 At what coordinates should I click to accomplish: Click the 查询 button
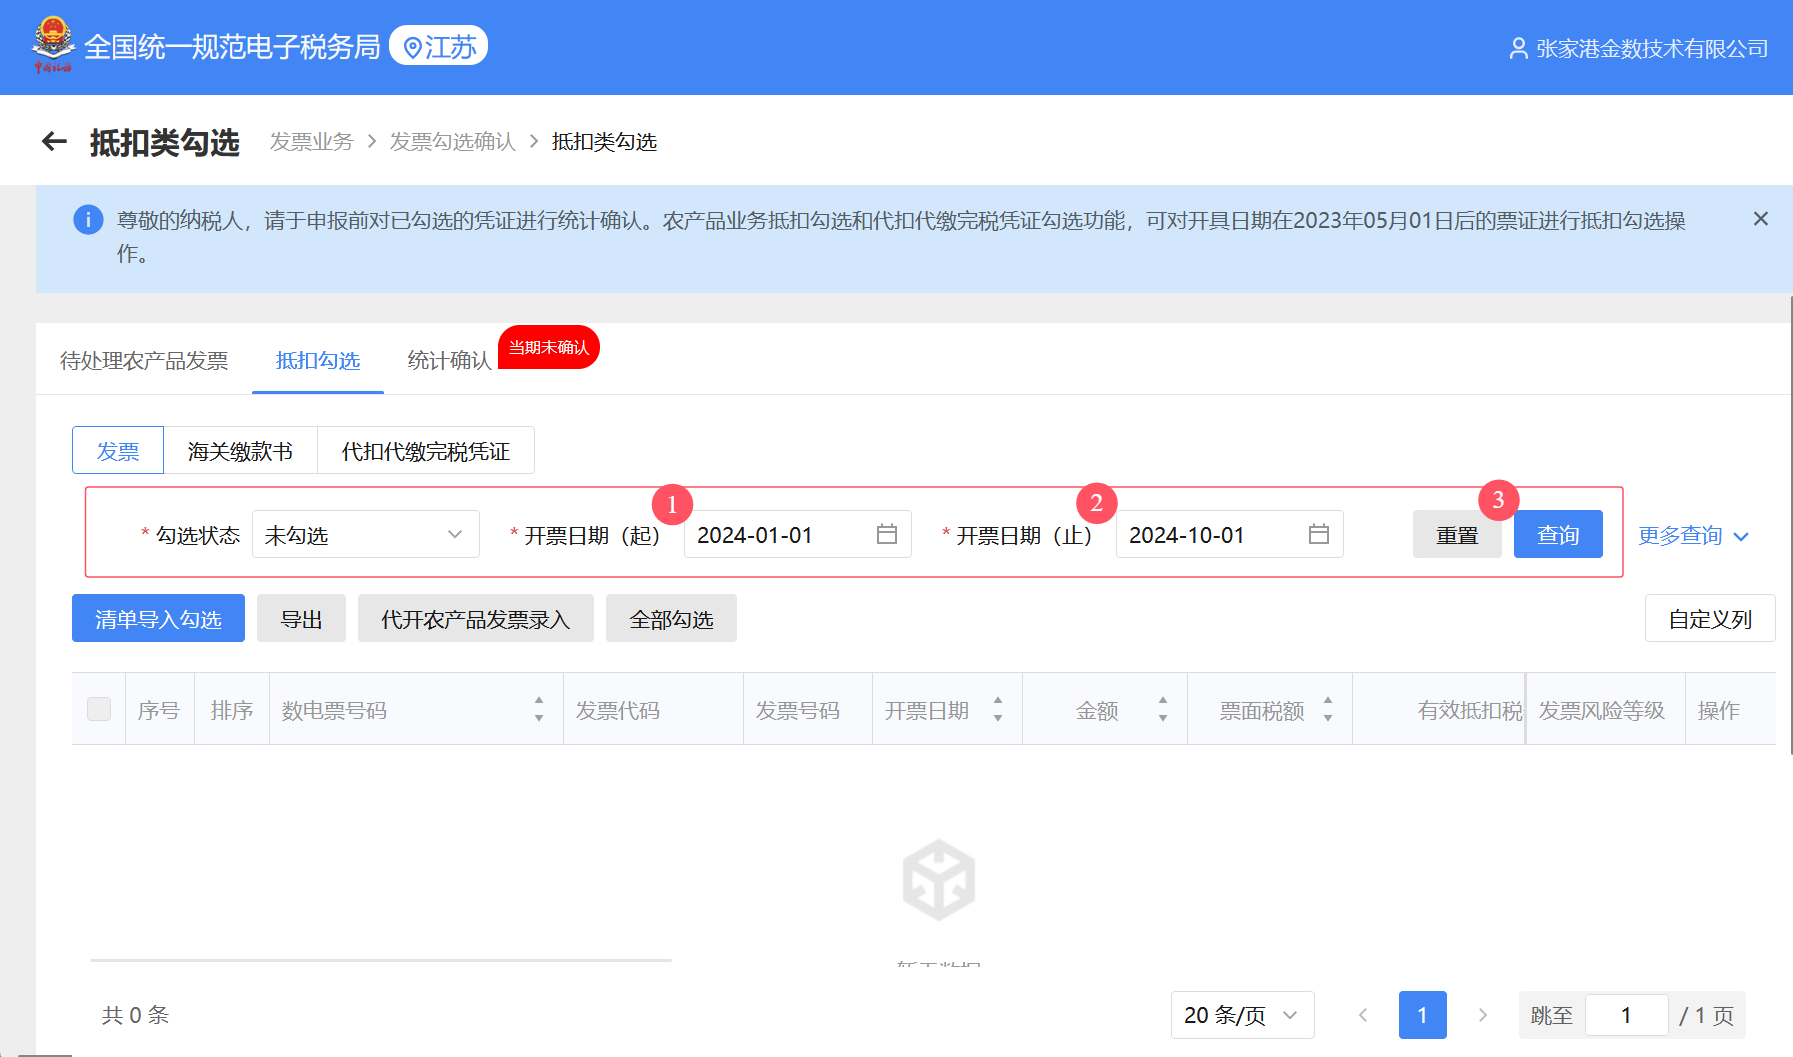click(x=1558, y=534)
